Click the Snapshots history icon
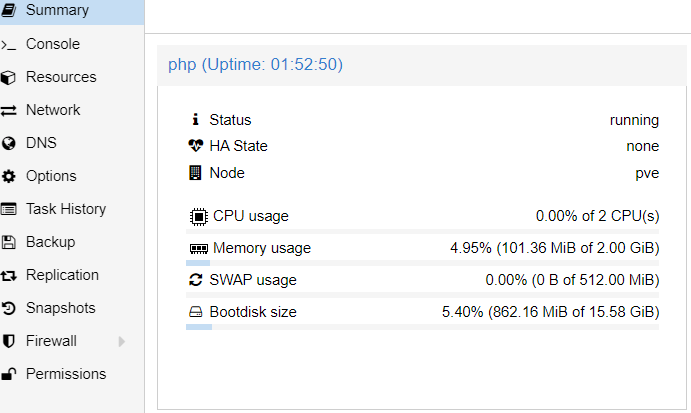The width and height of the screenshot is (691, 413). pos(8,308)
